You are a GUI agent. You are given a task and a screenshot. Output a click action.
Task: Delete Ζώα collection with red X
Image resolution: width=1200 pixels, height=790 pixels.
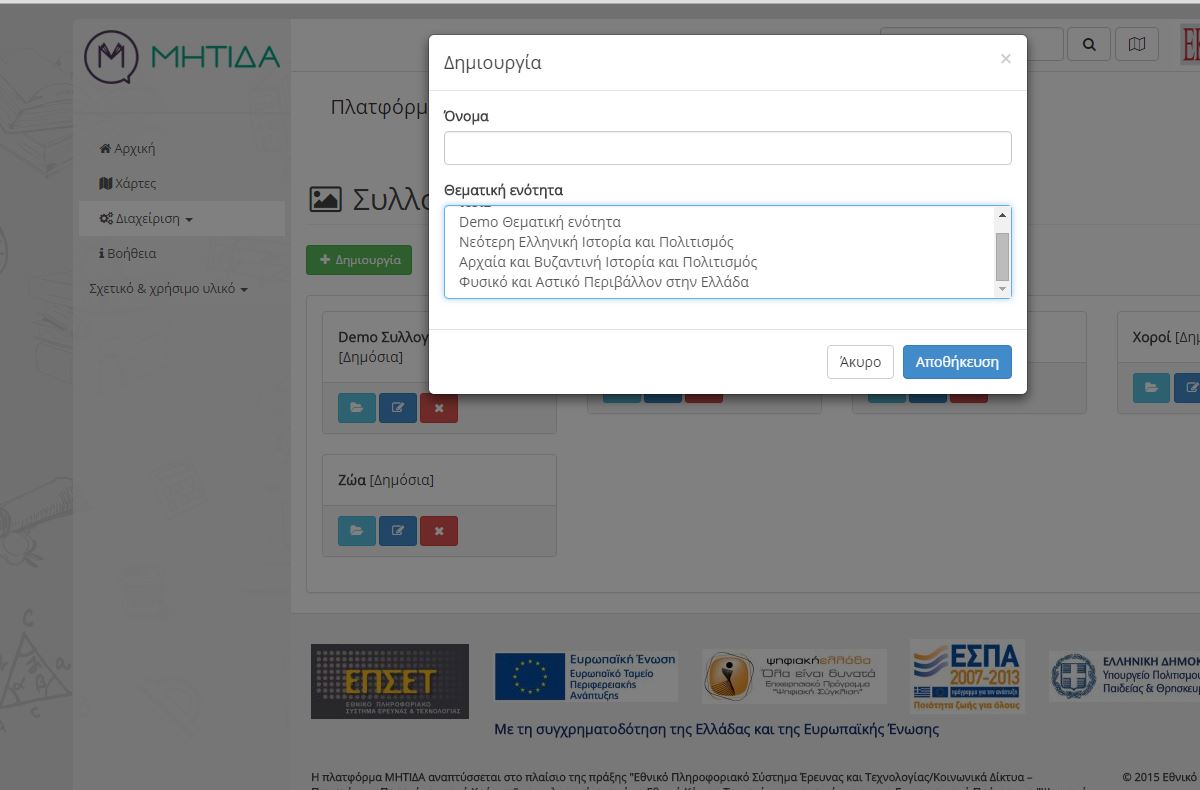click(x=439, y=530)
